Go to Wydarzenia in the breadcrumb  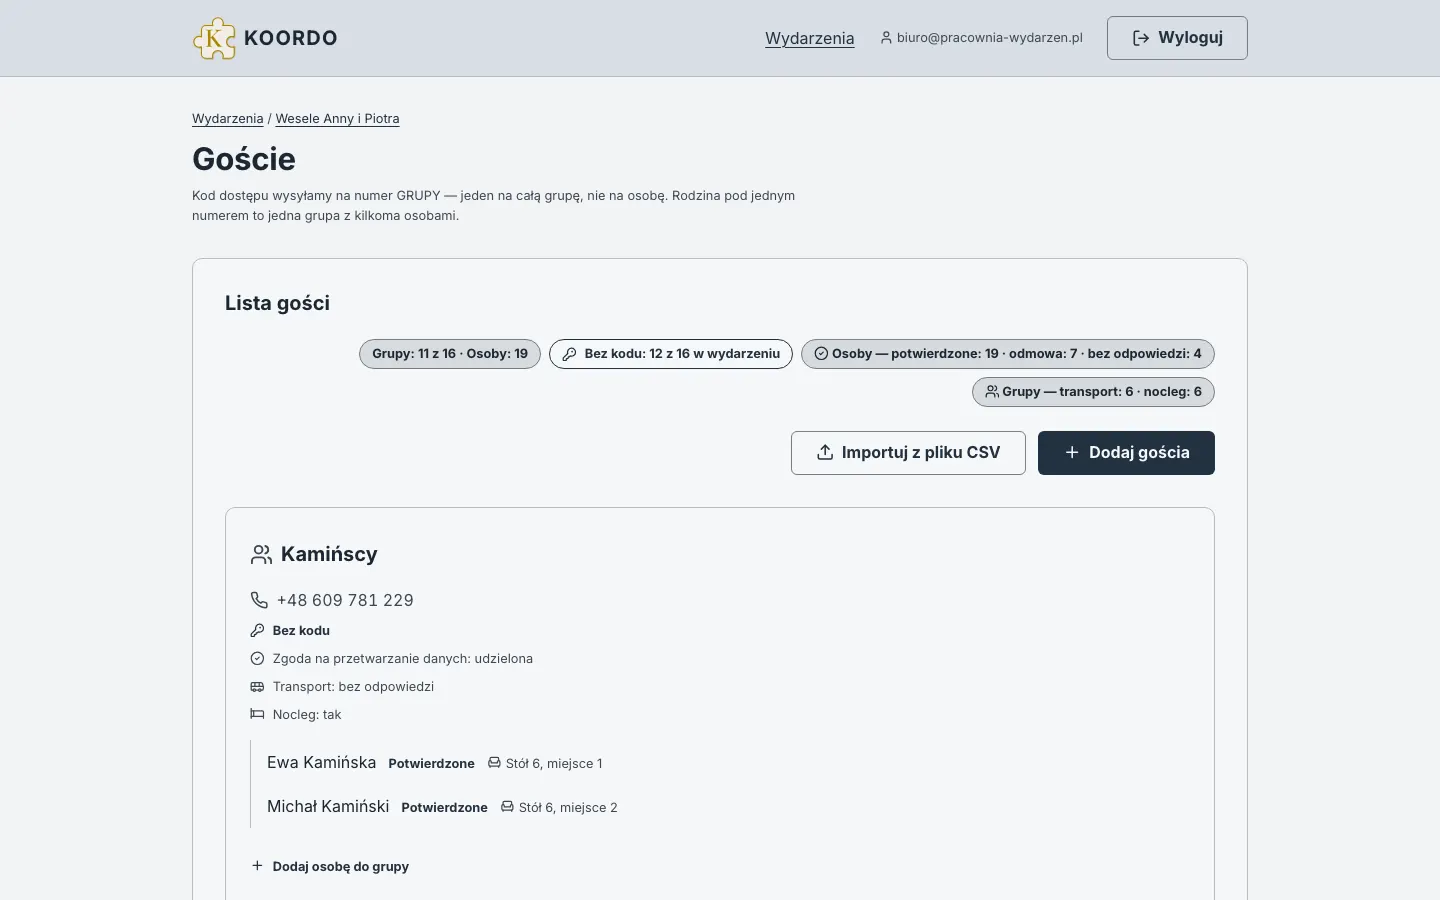click(x=228, y=119)
